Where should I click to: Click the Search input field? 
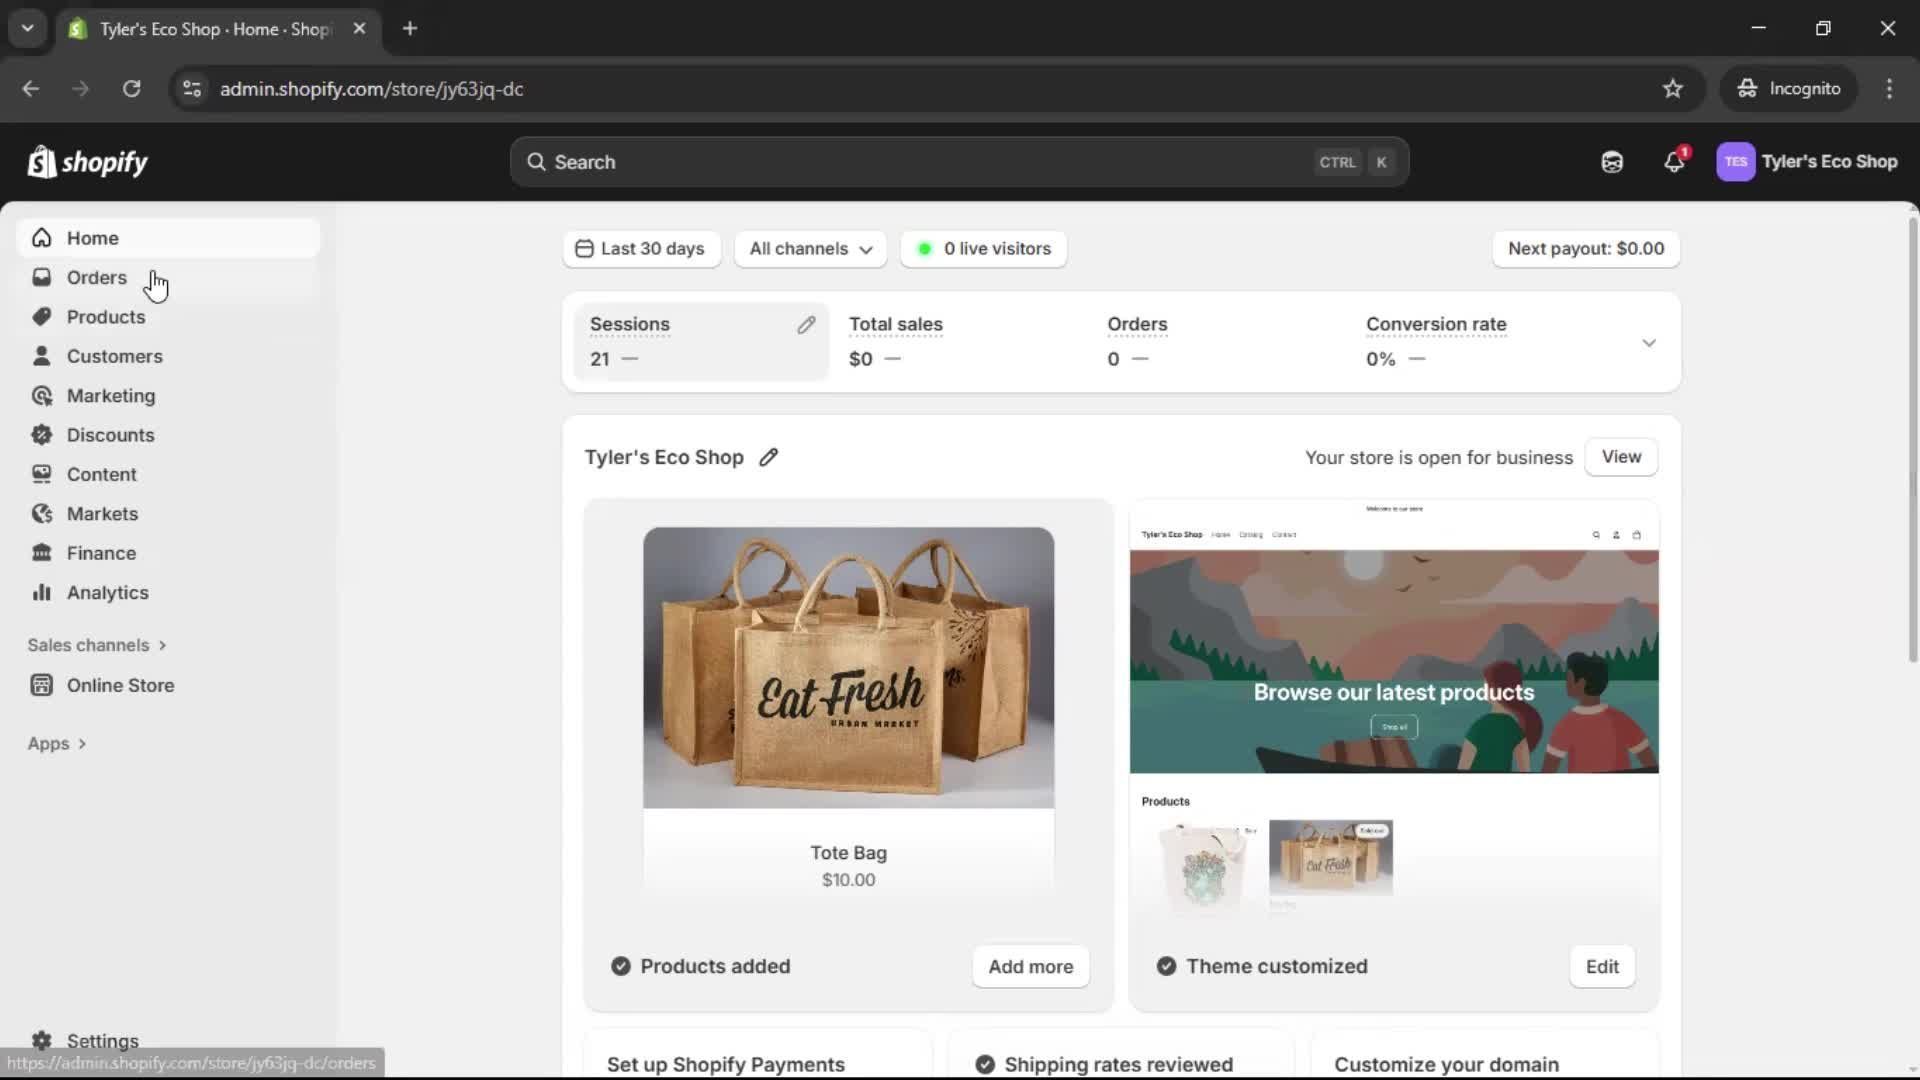pyautogui.click(x=930, y=162)
